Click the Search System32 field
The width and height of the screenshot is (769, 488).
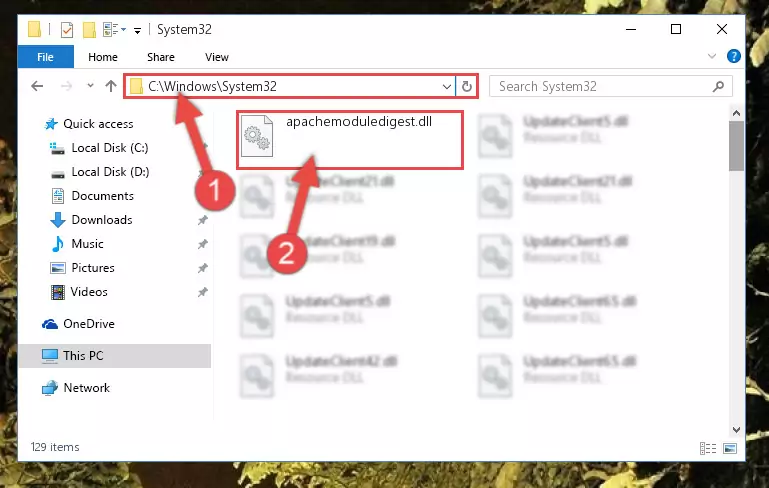click(611, 86)
